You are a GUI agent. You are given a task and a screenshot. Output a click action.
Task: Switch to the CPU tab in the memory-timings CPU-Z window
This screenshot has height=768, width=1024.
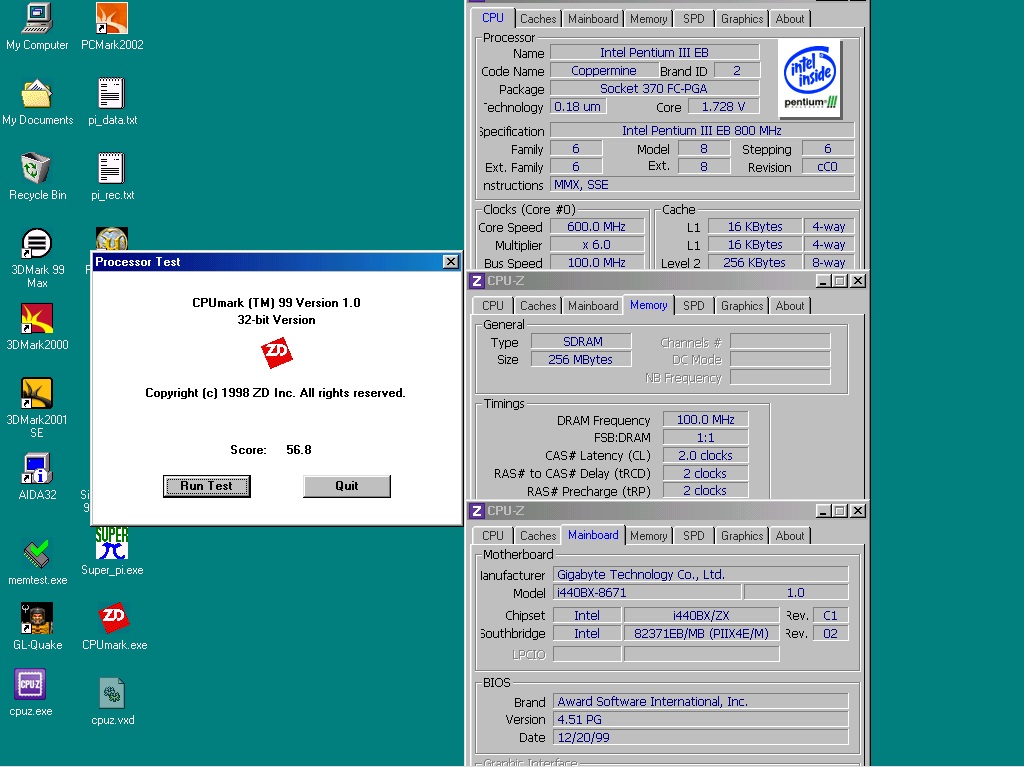[x=492, y=306]
